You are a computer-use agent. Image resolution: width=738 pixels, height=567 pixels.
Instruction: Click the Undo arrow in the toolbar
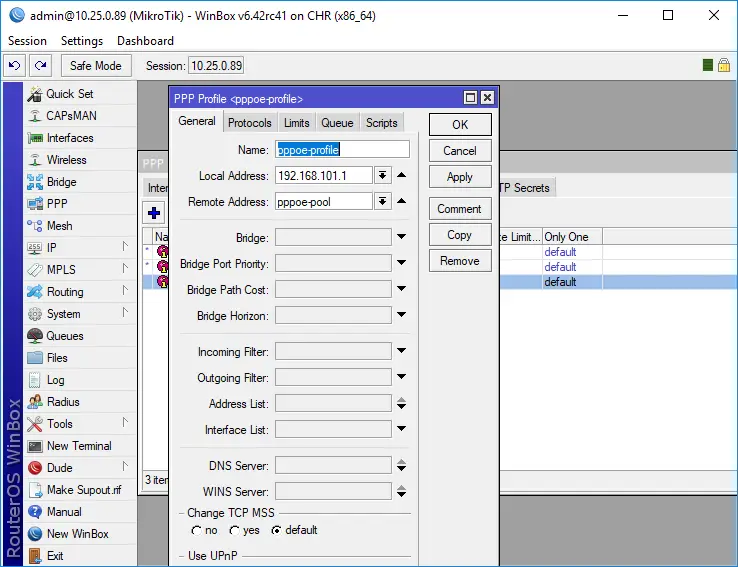pyautogui.click(x=15, y=65)
